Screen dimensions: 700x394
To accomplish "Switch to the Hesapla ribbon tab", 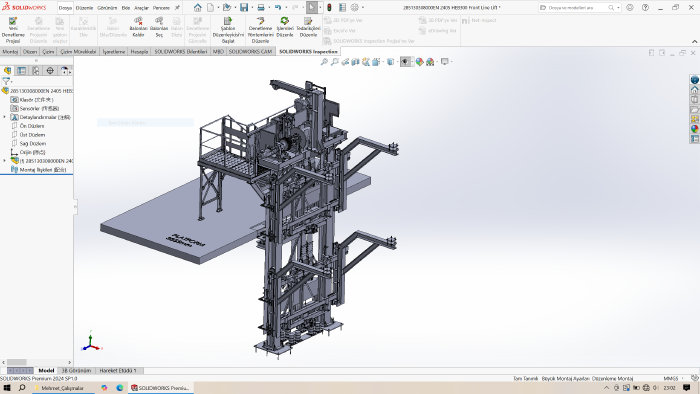I will click(x=139, y=52).
